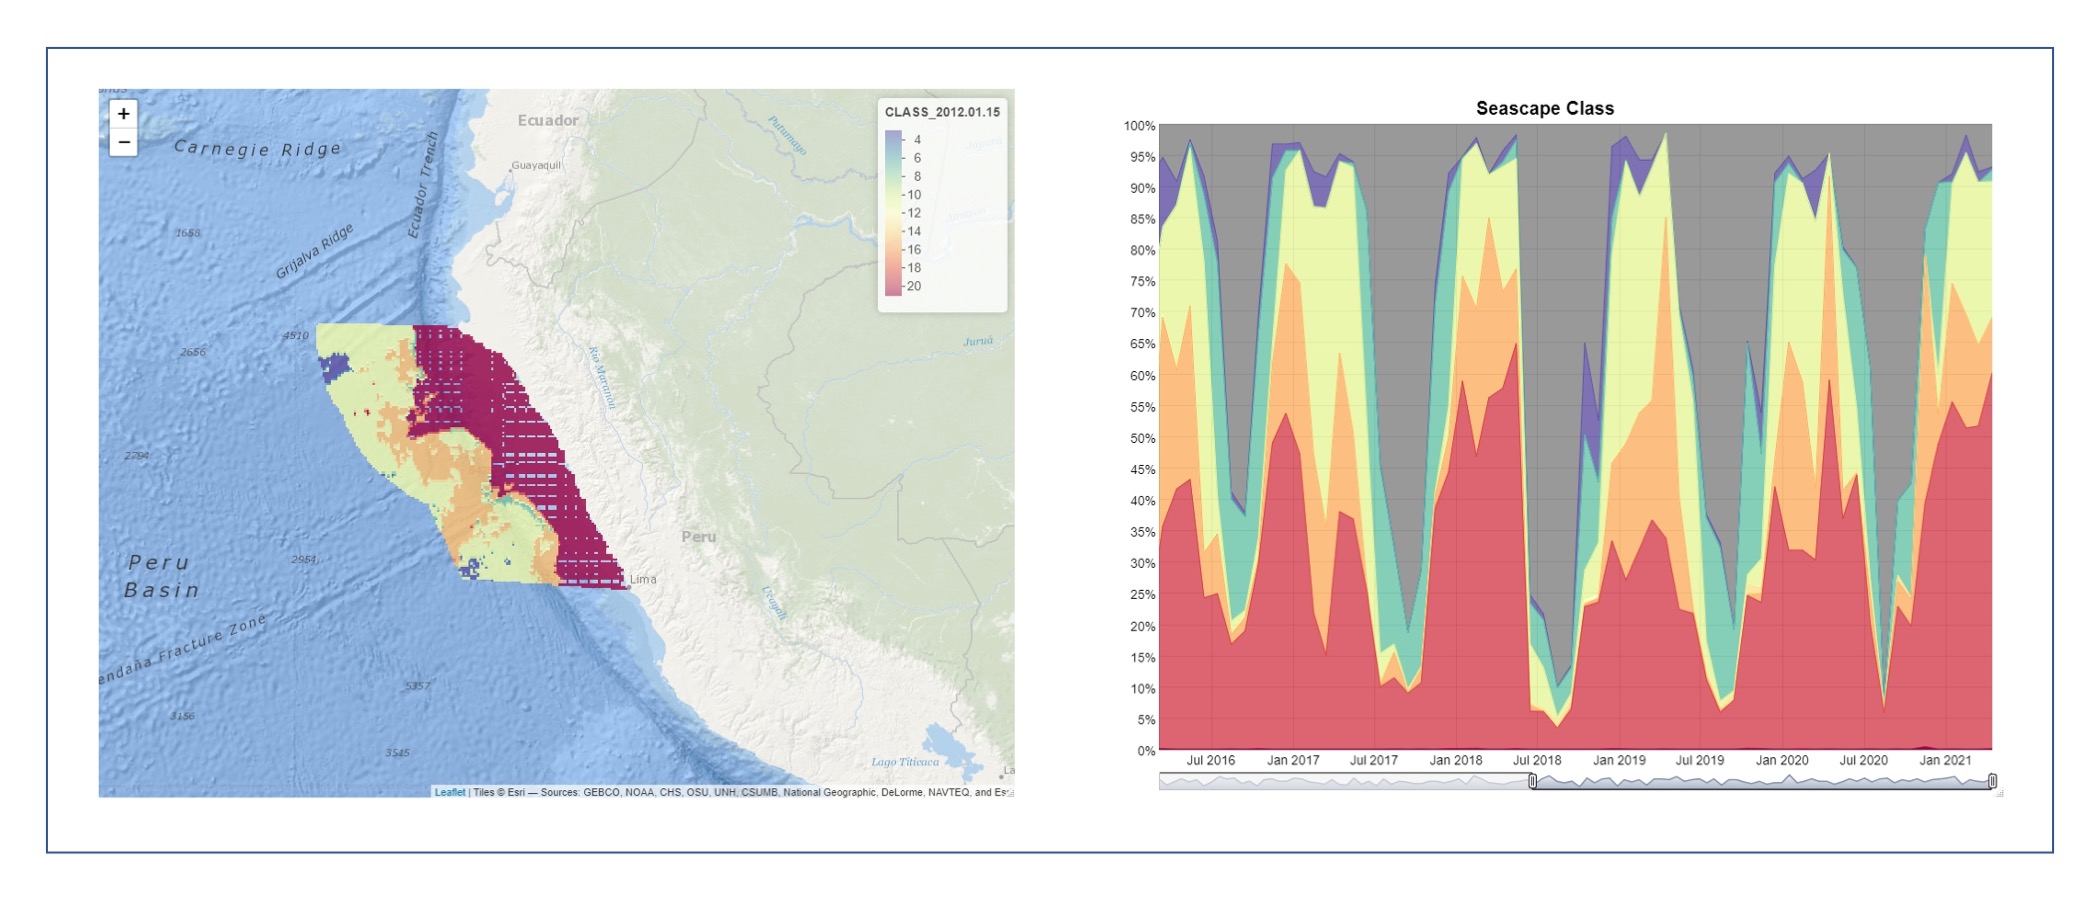Click the Jul 2016 x-axis label

(x=1210, y=760)
